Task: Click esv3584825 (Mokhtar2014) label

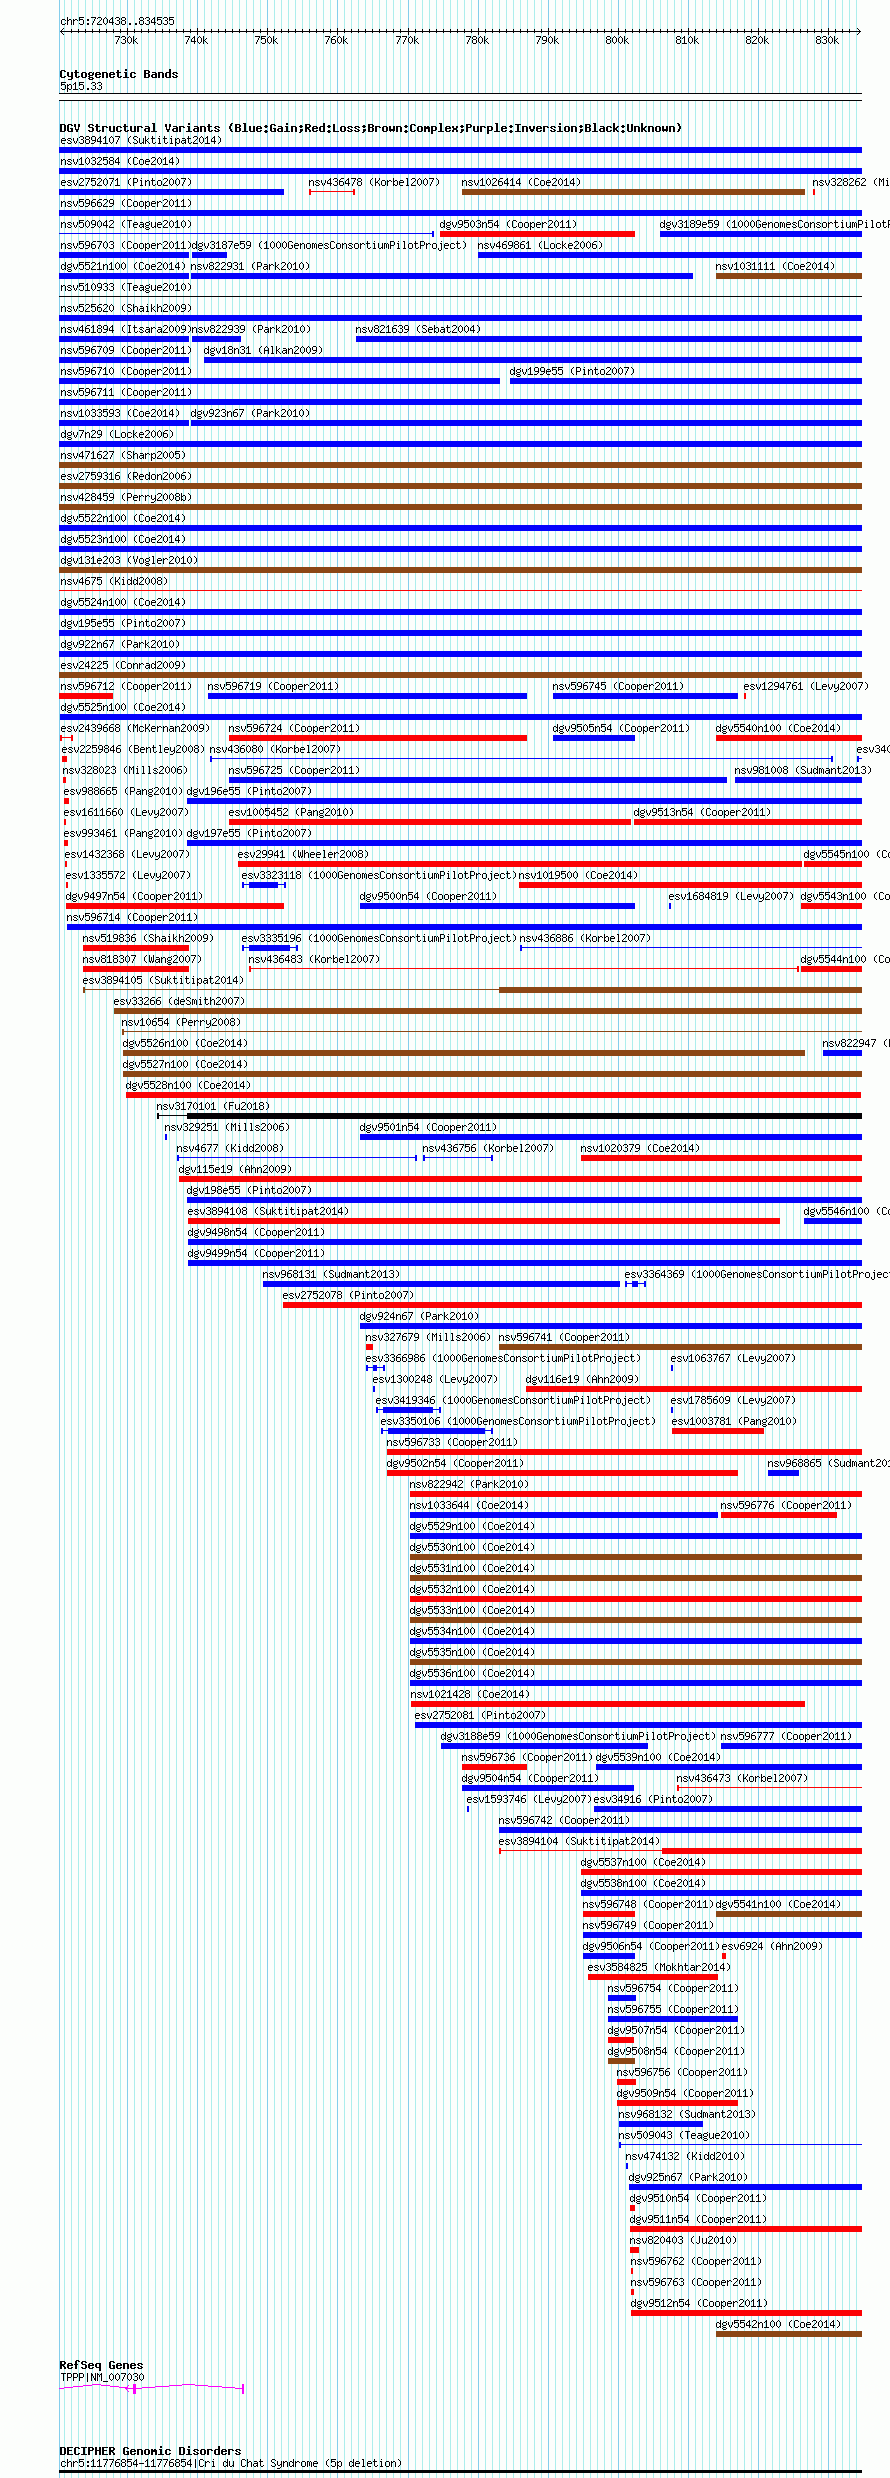Action: [x=659, y=1967]
